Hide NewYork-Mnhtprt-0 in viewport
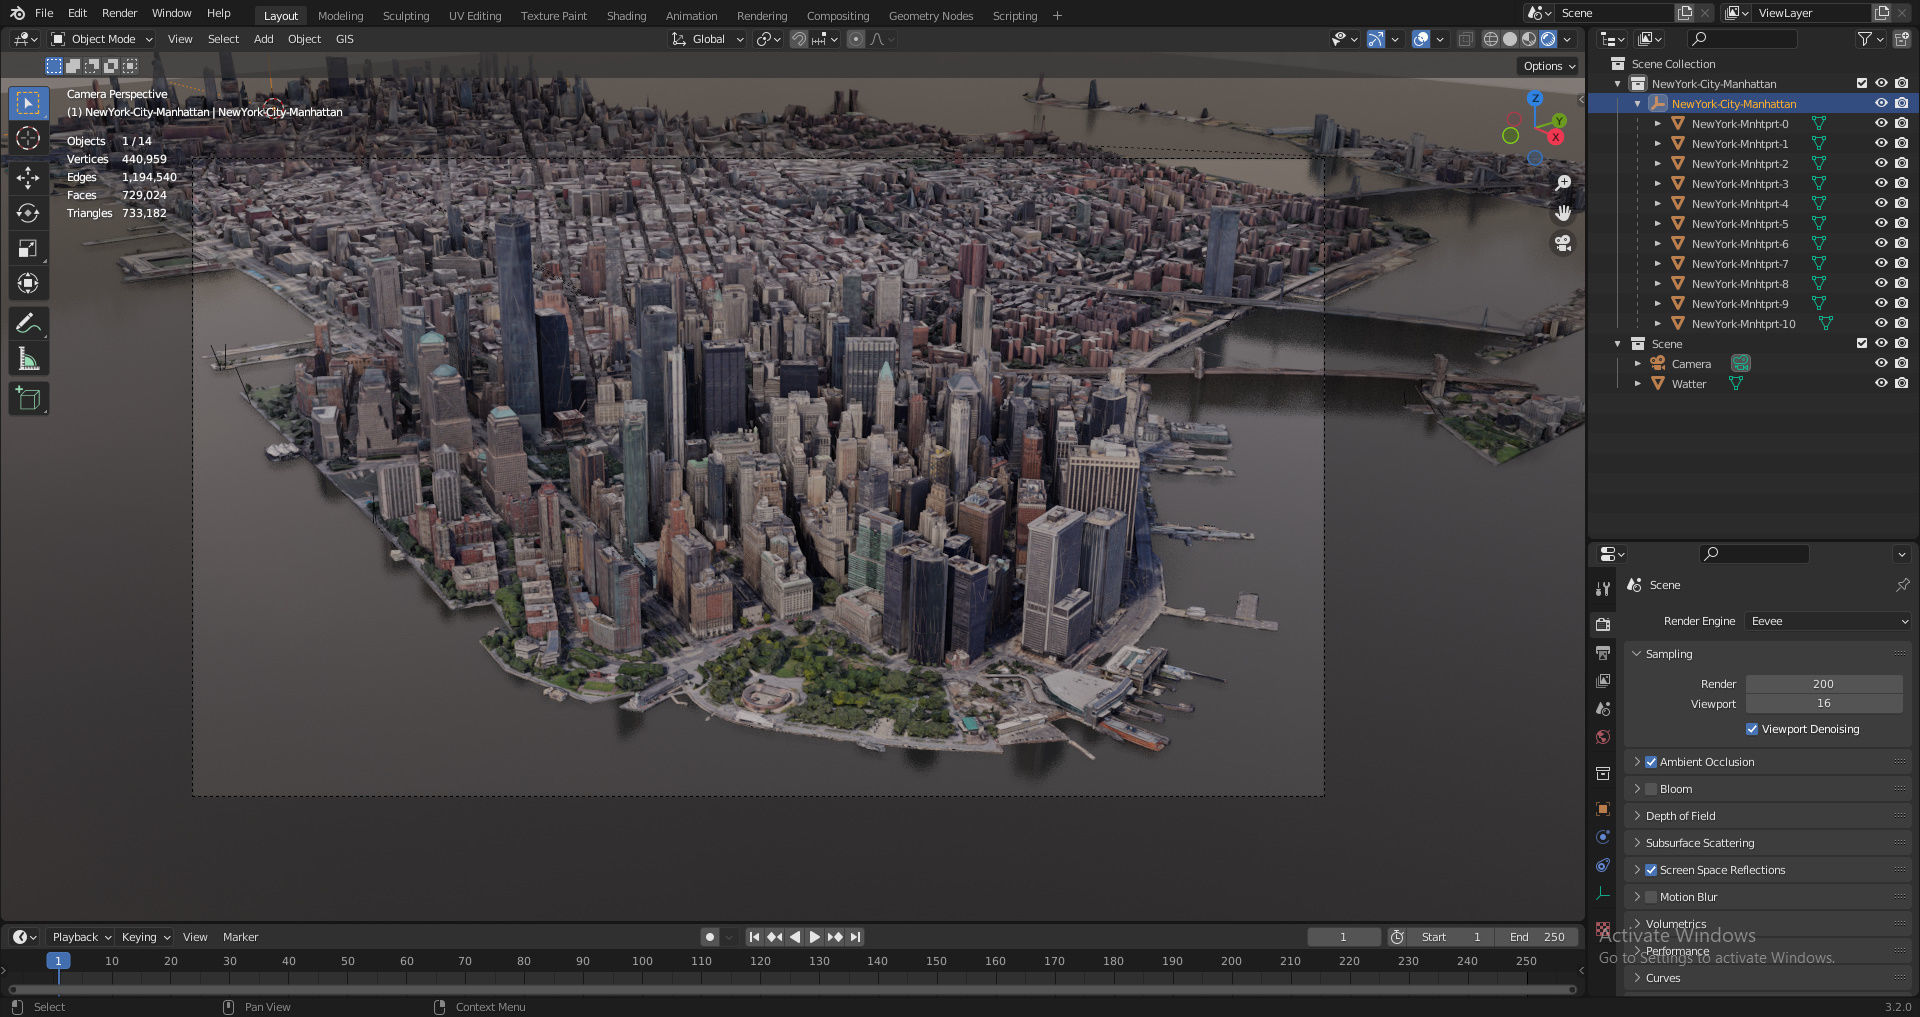 click(1881, 124)
